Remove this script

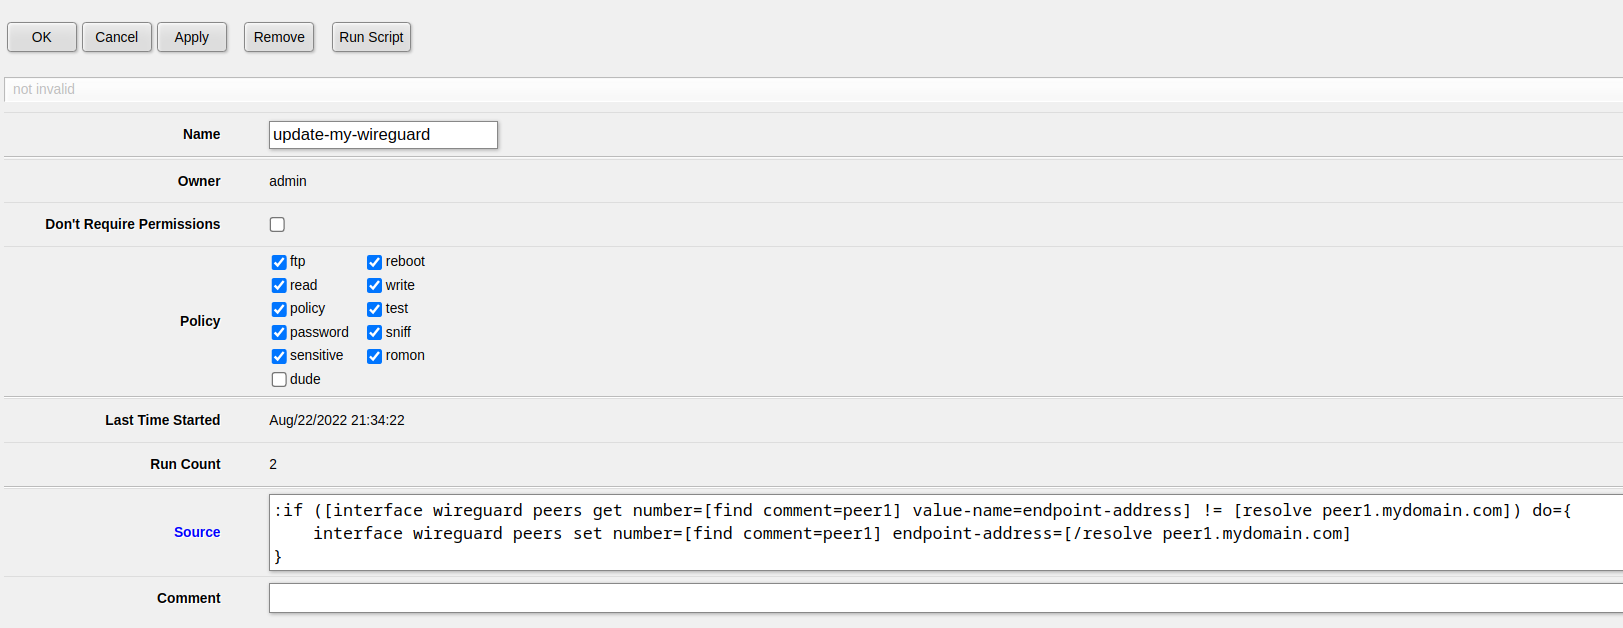(x=279, y=37)
